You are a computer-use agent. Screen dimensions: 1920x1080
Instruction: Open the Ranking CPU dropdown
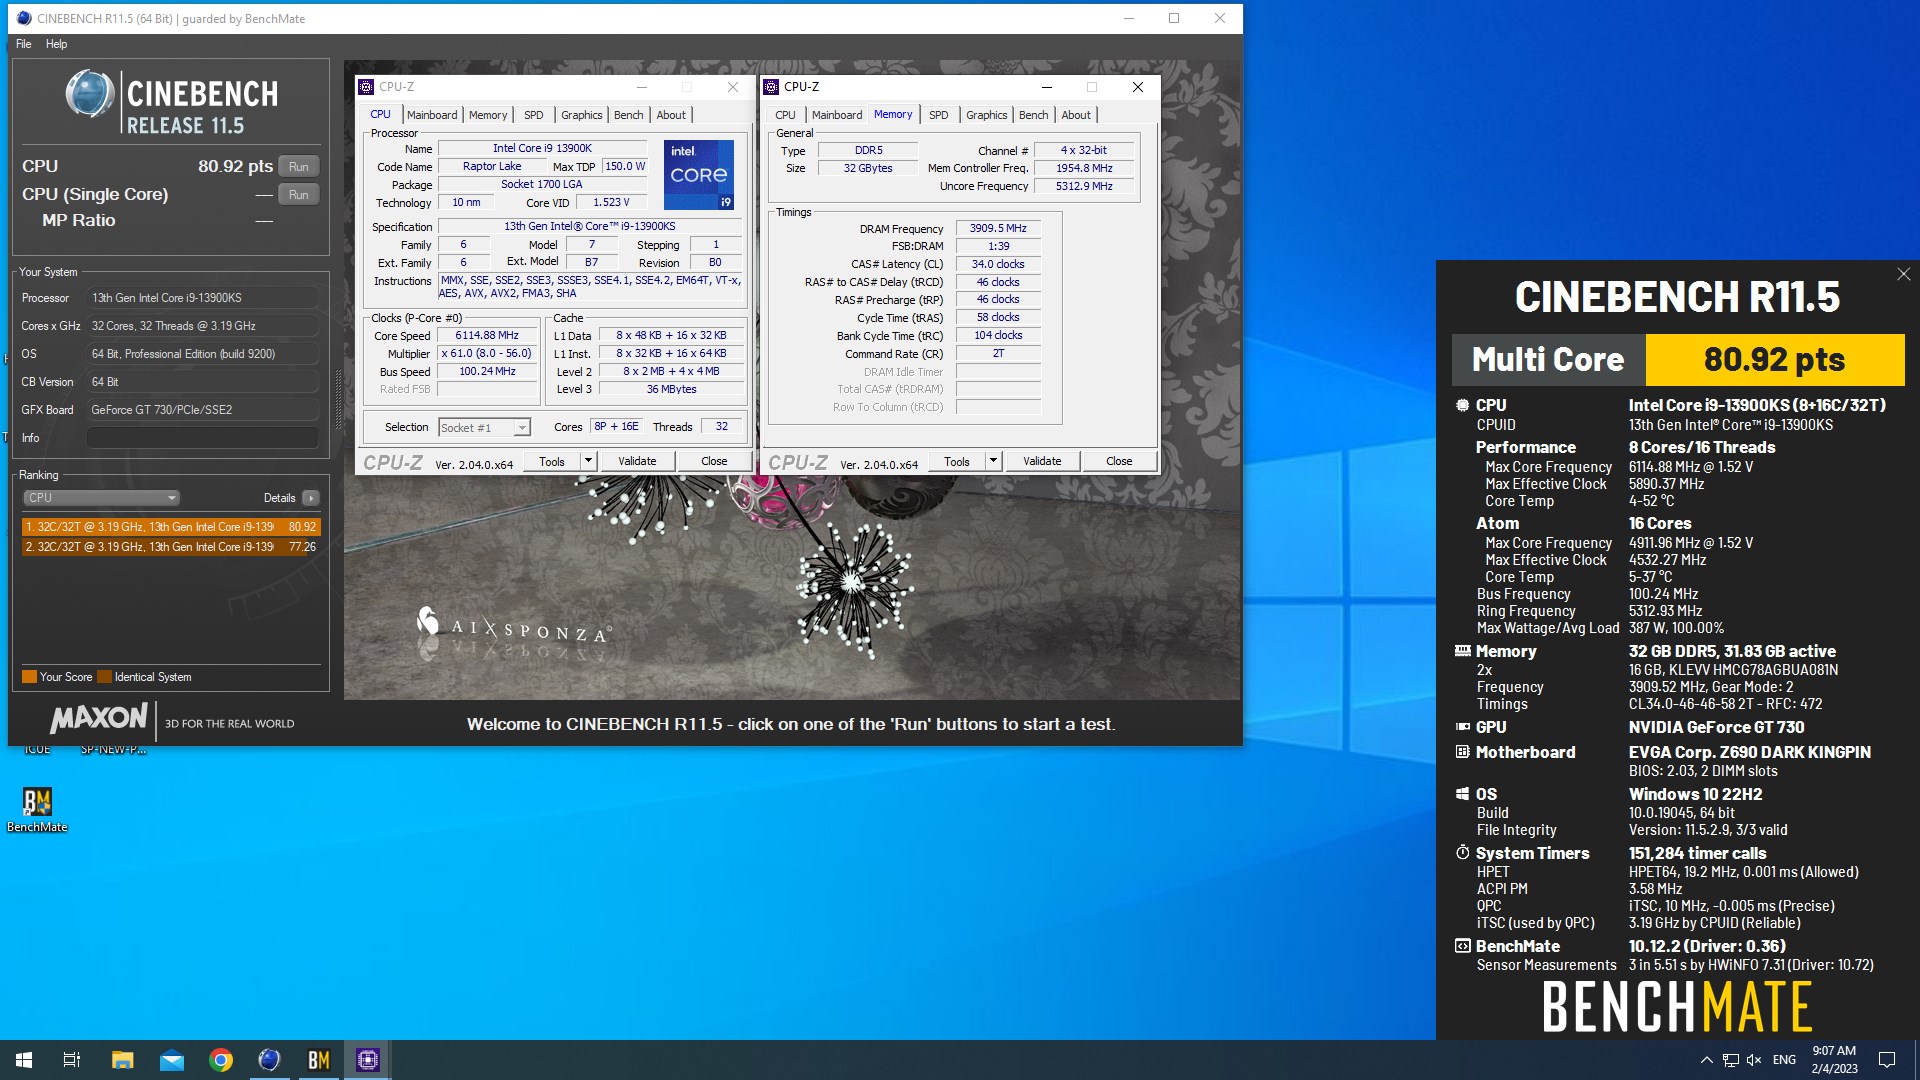tap(101, 498)
